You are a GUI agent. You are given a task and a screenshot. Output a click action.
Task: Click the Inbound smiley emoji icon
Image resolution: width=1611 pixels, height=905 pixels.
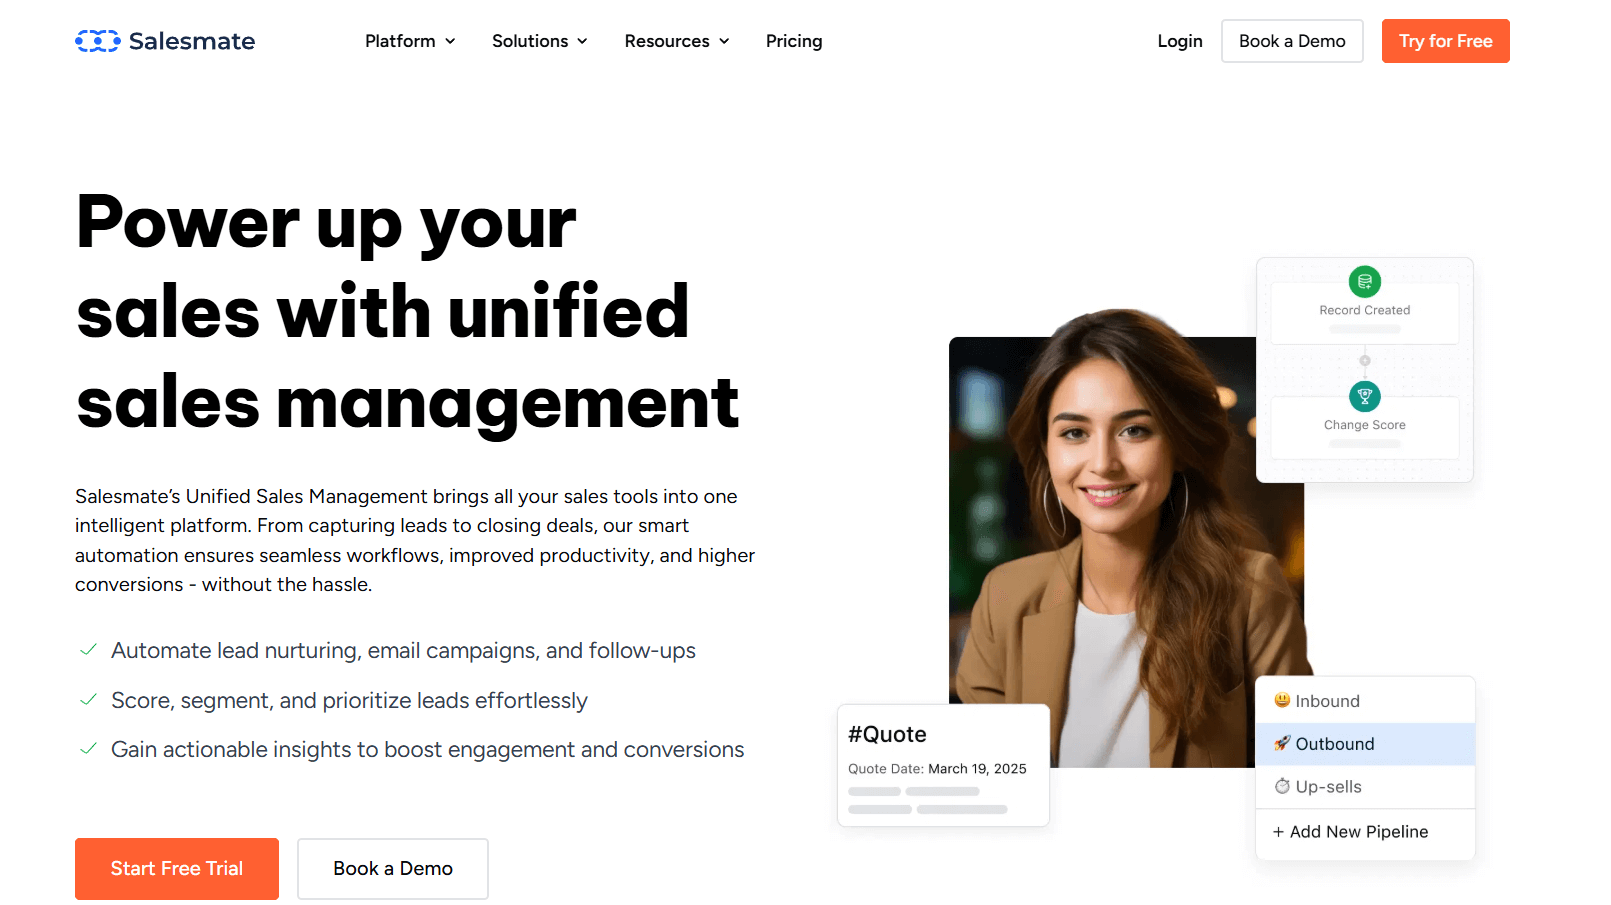1281,700
